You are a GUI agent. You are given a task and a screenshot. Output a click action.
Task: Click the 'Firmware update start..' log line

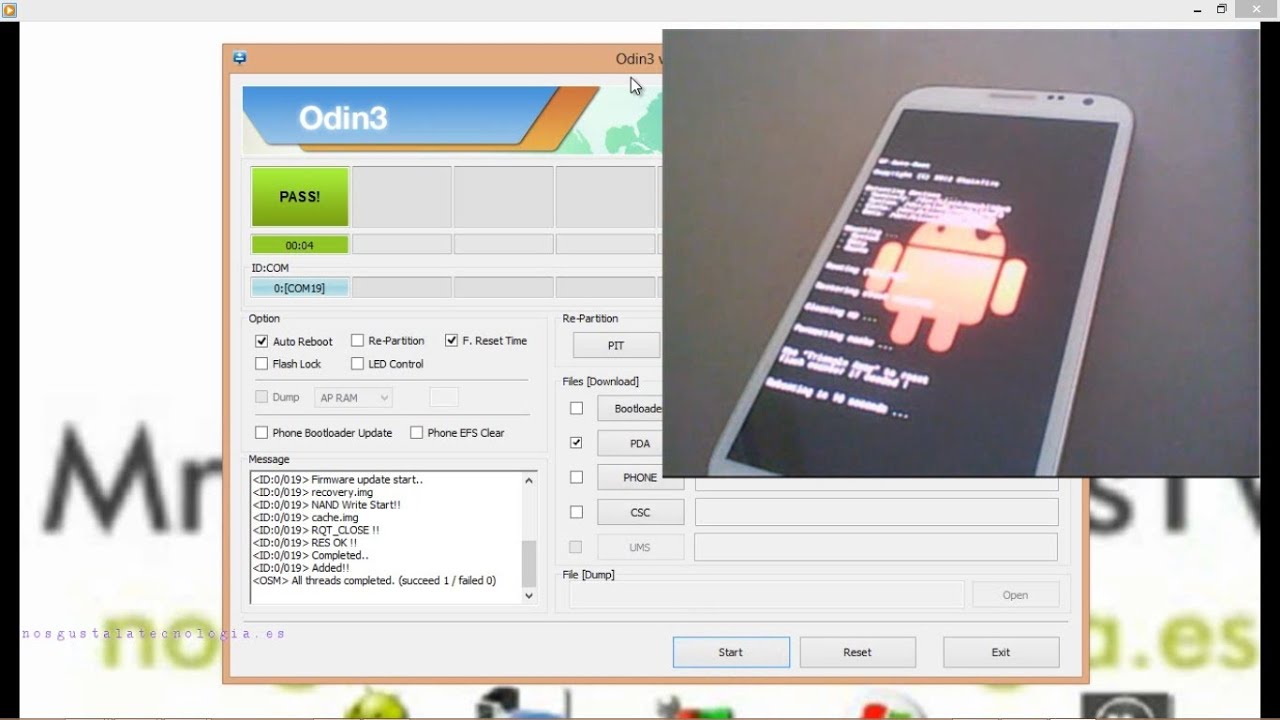click(338, 480)
